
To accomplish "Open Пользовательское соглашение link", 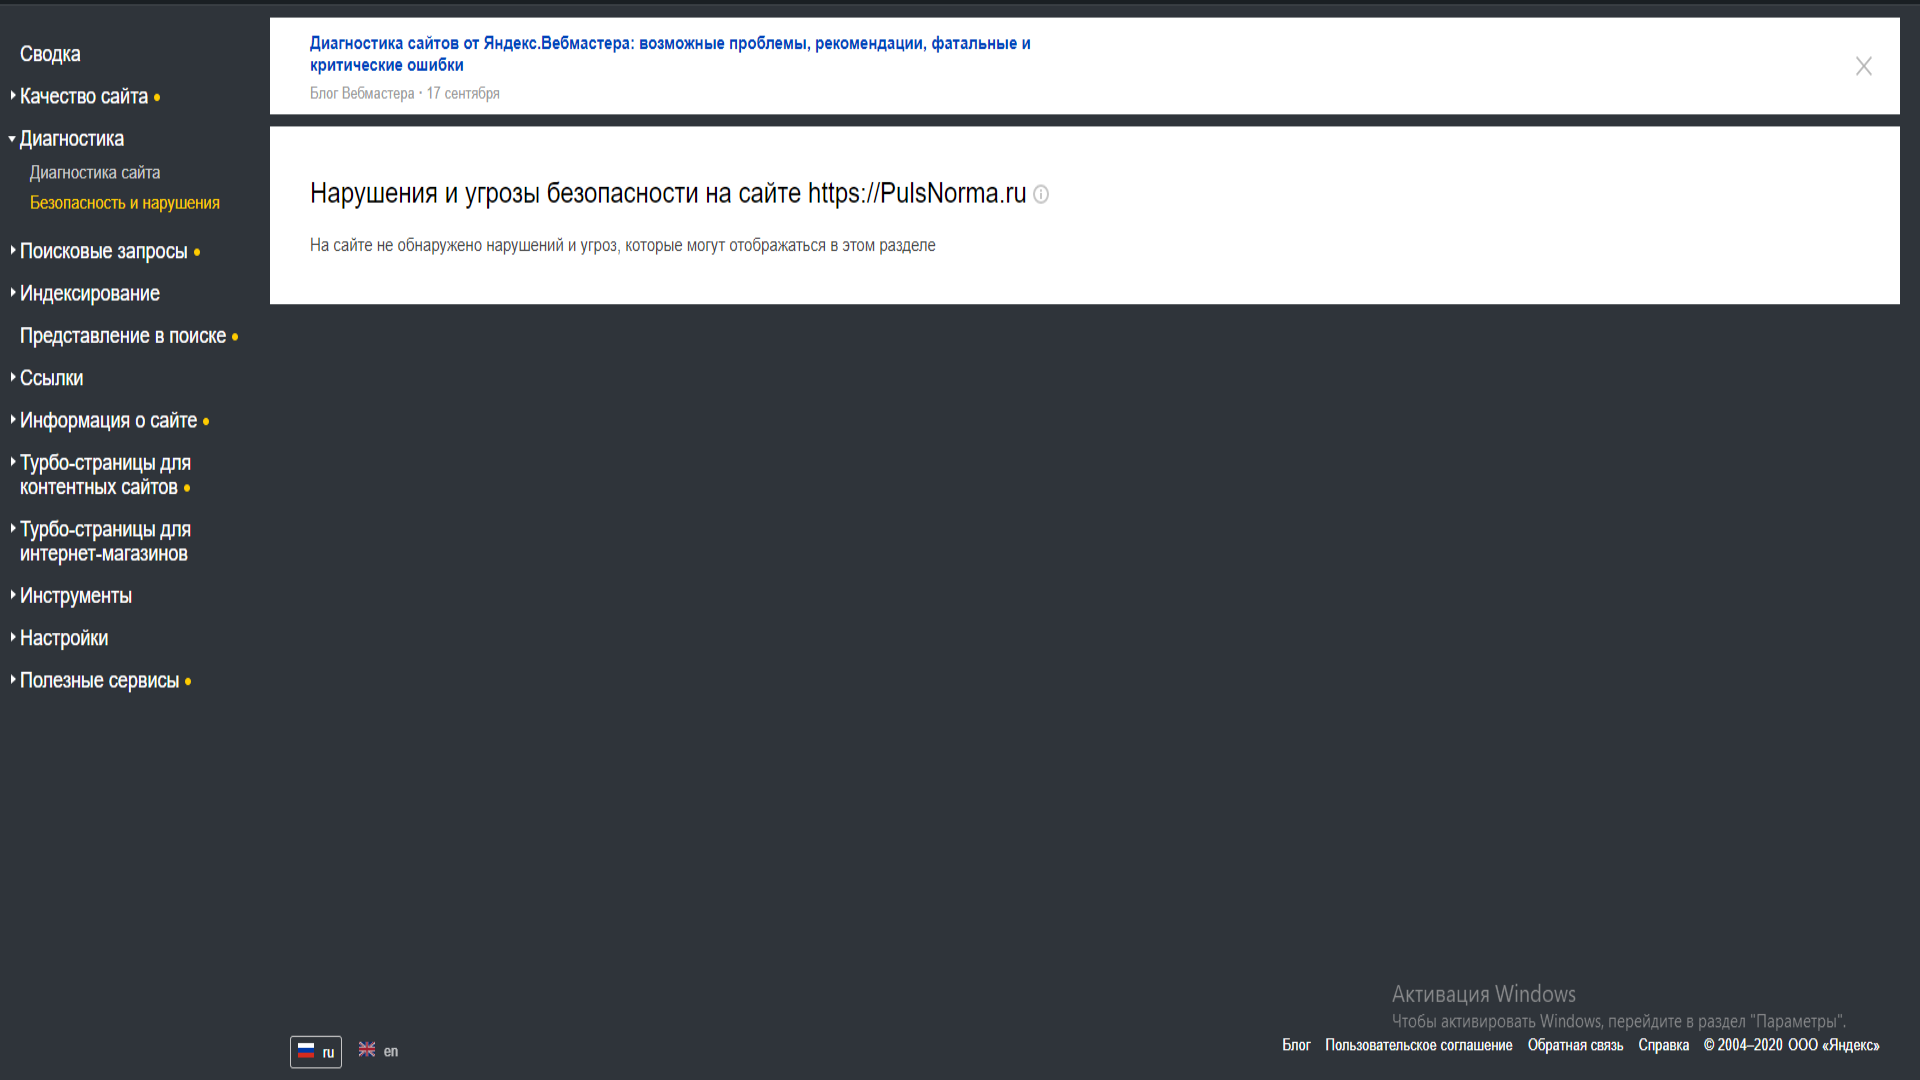I will pyautogui.click(x=1418, y=1045).
